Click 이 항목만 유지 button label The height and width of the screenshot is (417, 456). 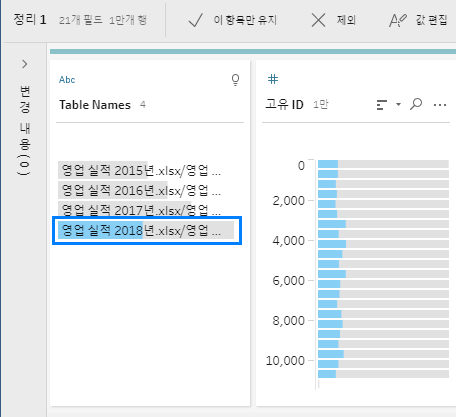245,20
